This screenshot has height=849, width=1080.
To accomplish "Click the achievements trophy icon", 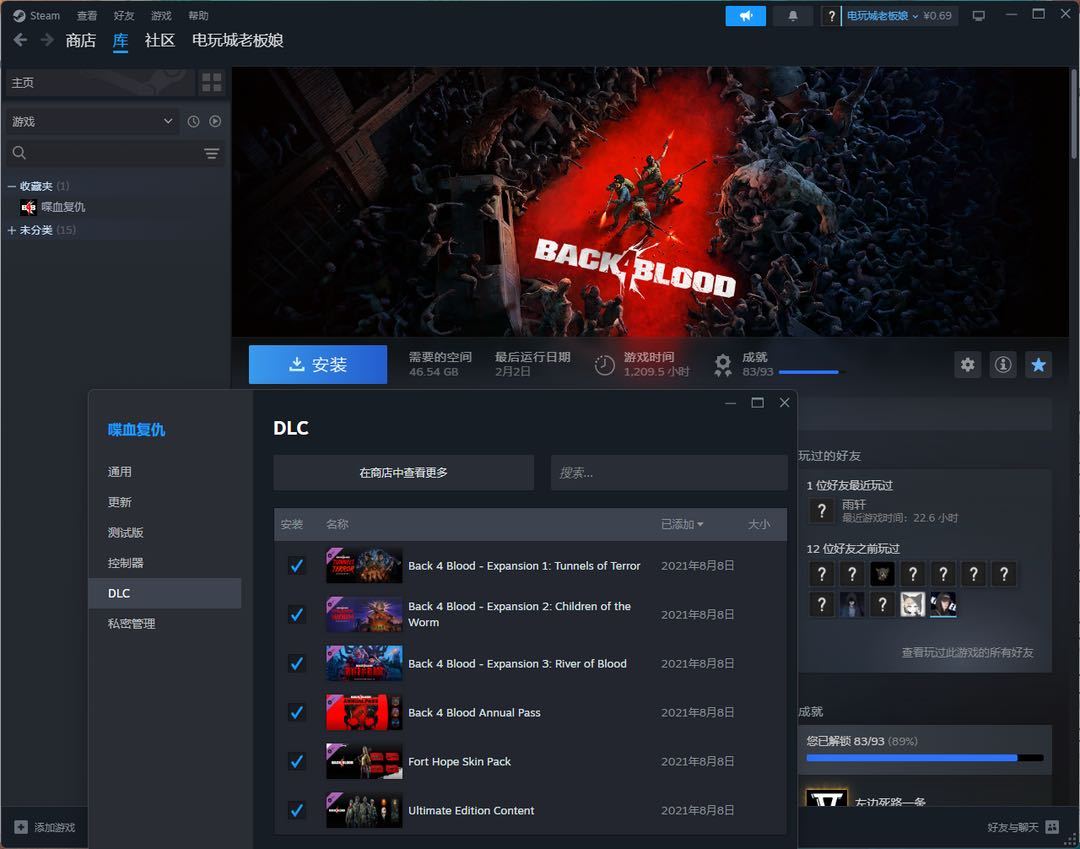I will click(723, 365).
